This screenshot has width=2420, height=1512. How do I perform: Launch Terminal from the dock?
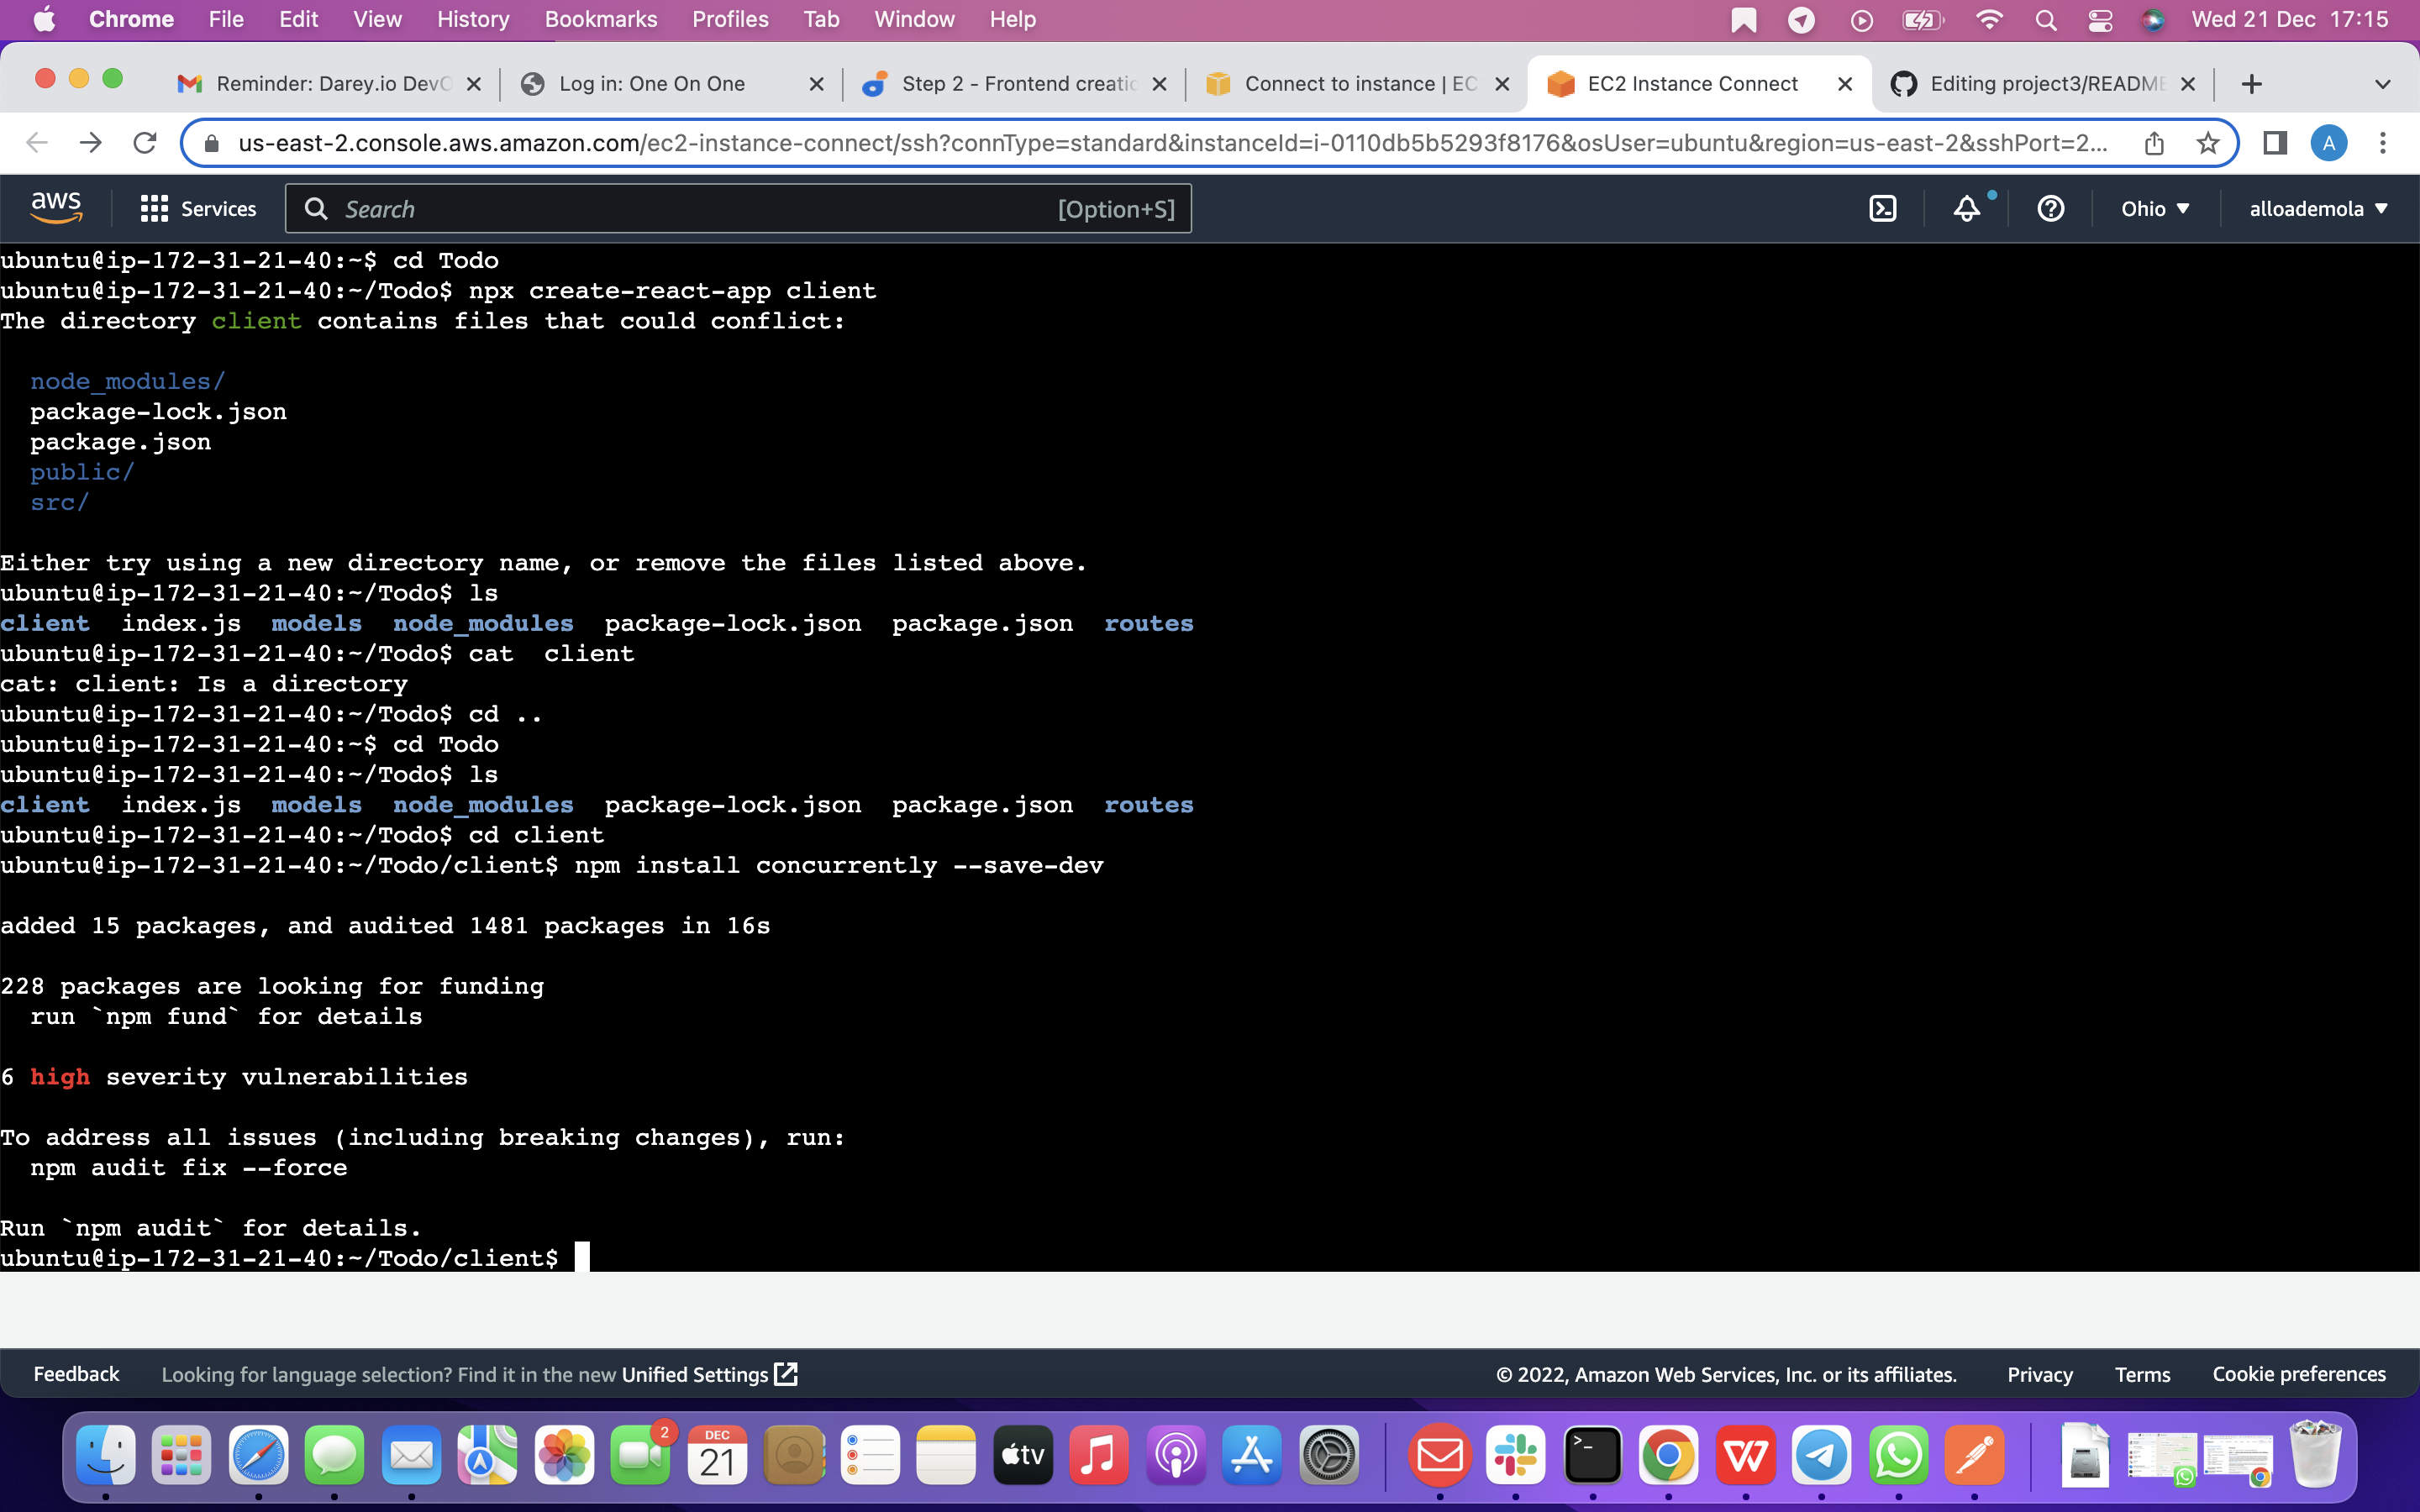pyautogui.click(x=1593, y=1456)
